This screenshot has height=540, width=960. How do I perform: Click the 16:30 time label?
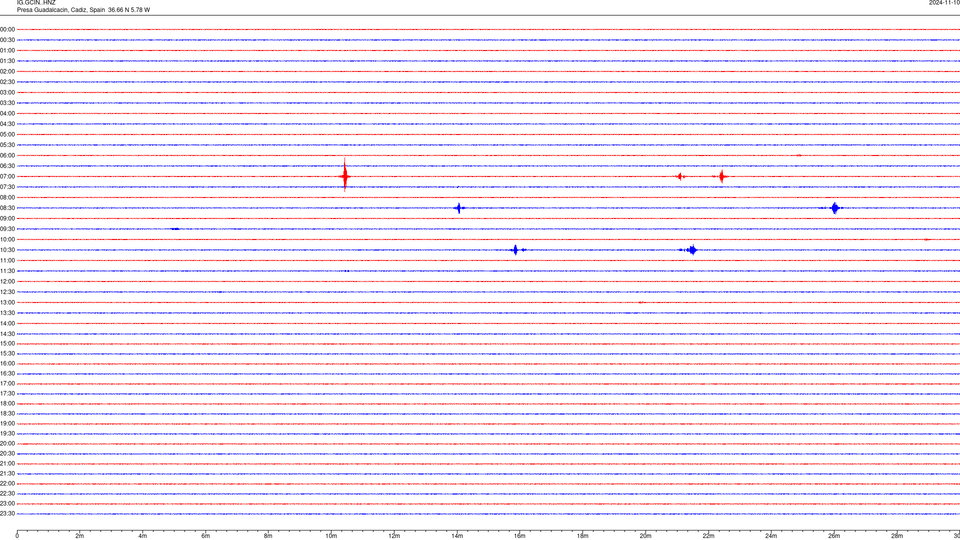point(7,373)
